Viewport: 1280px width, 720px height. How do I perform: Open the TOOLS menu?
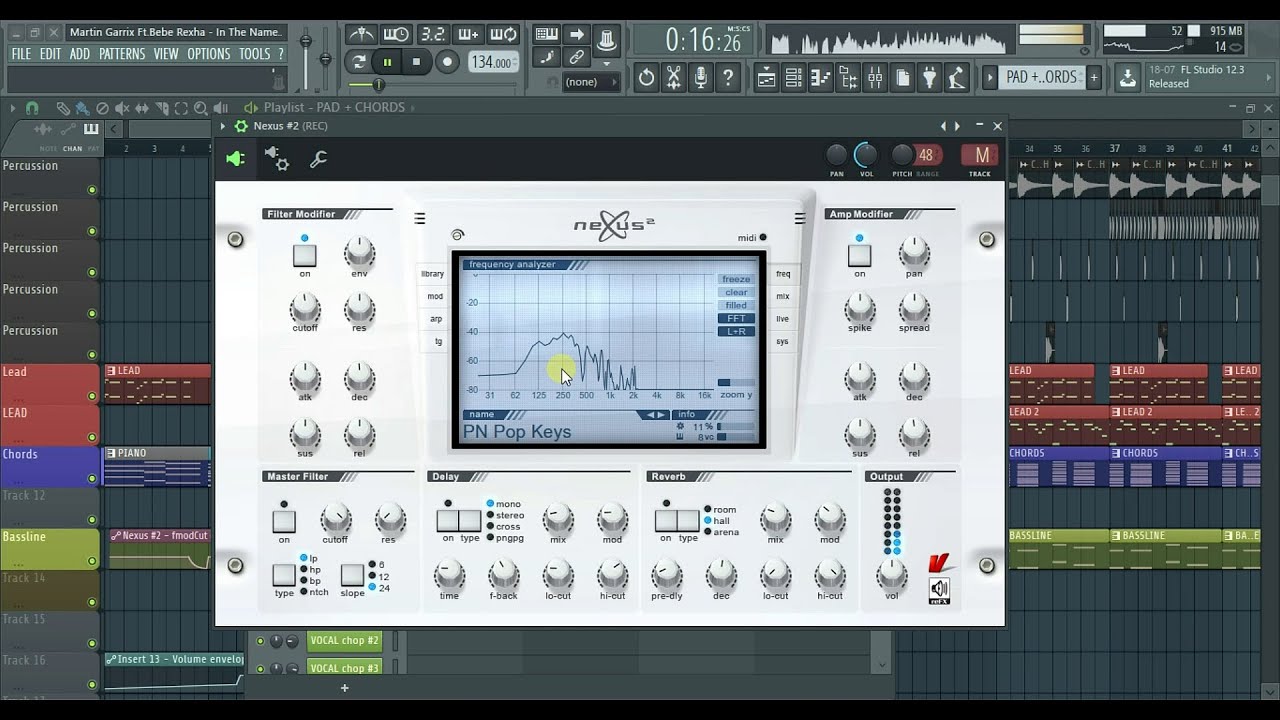pos(254,54)
